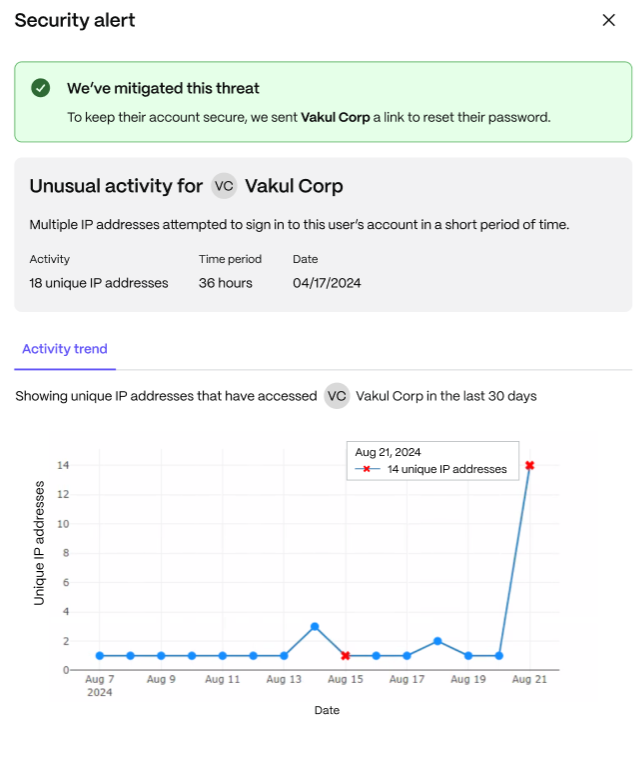Select the Aug 14 peak data point
The width and height of the screenshot is (641, 773).
[x=315, y=627]
